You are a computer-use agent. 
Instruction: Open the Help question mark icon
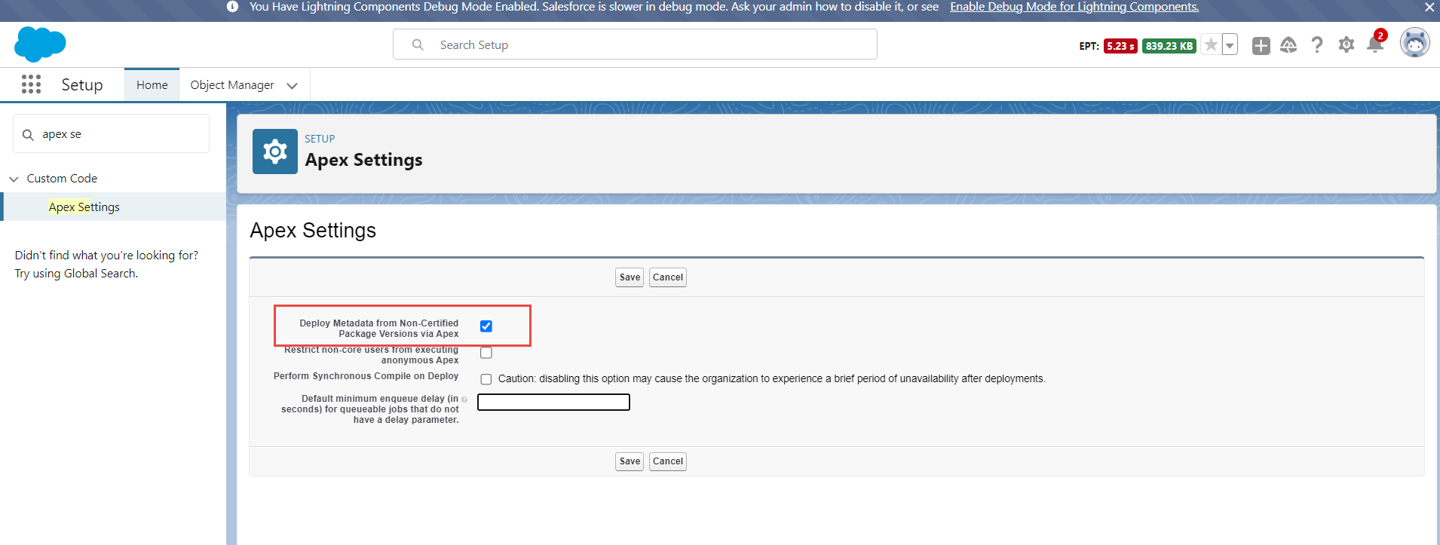(x=1317, y=45)
